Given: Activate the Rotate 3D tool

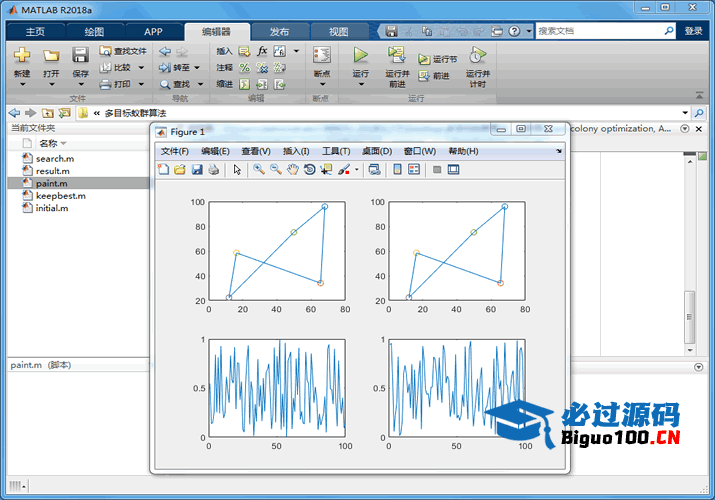Looking at the screenshot, I should (310, 170).
